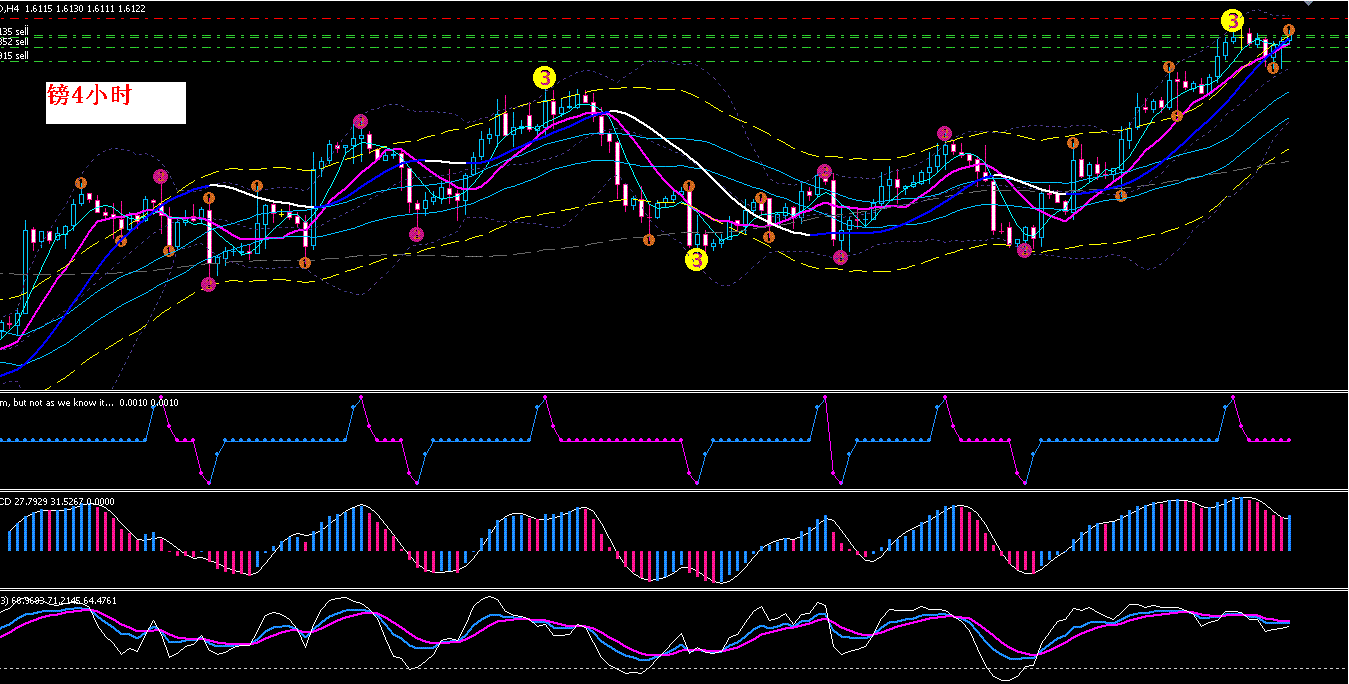The image size is (1349, 684).
Task: Click the yellow 3 marker beneath the trough candles
Action: tap(696, 259)
